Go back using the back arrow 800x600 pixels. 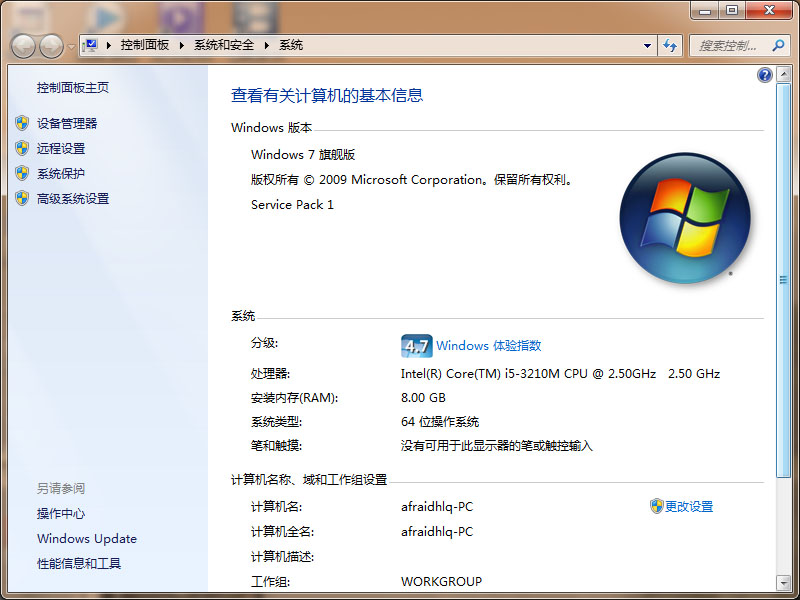tap(22, 45)
